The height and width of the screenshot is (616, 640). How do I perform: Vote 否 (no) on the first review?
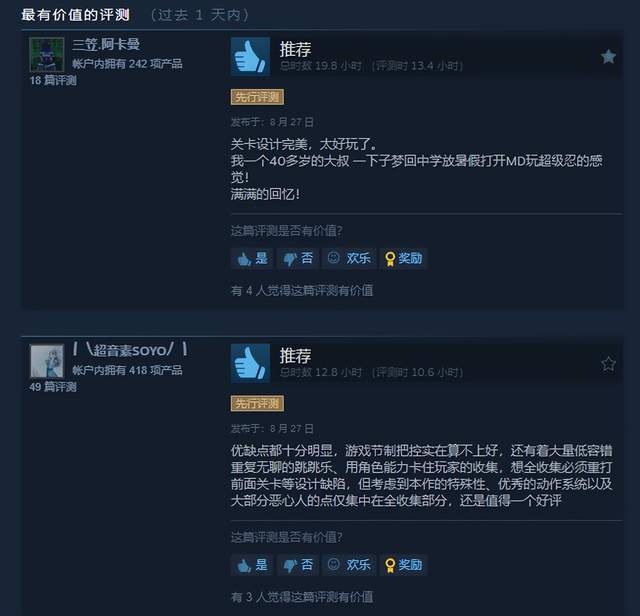coord(298,258)
